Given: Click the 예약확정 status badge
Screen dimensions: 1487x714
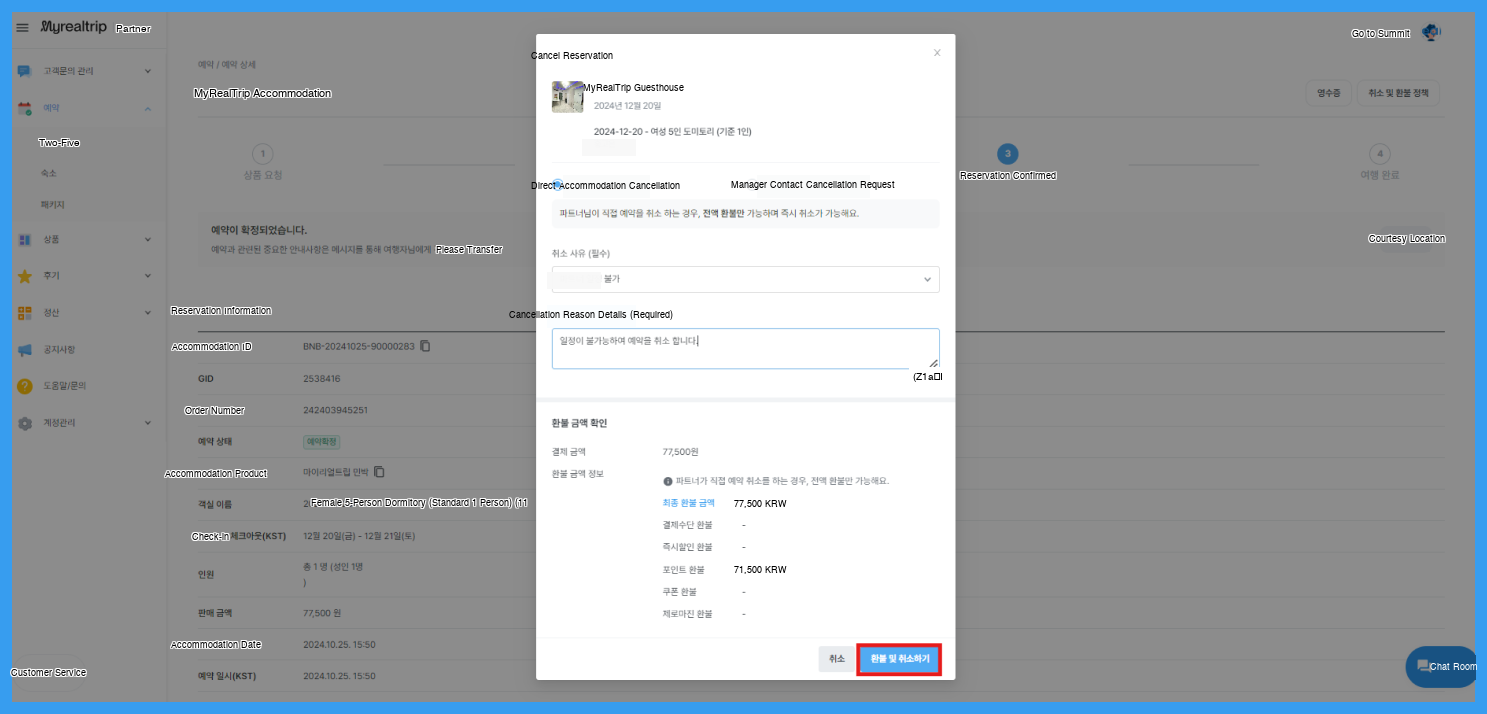Looking at the screenshot, I should (320, 441).
